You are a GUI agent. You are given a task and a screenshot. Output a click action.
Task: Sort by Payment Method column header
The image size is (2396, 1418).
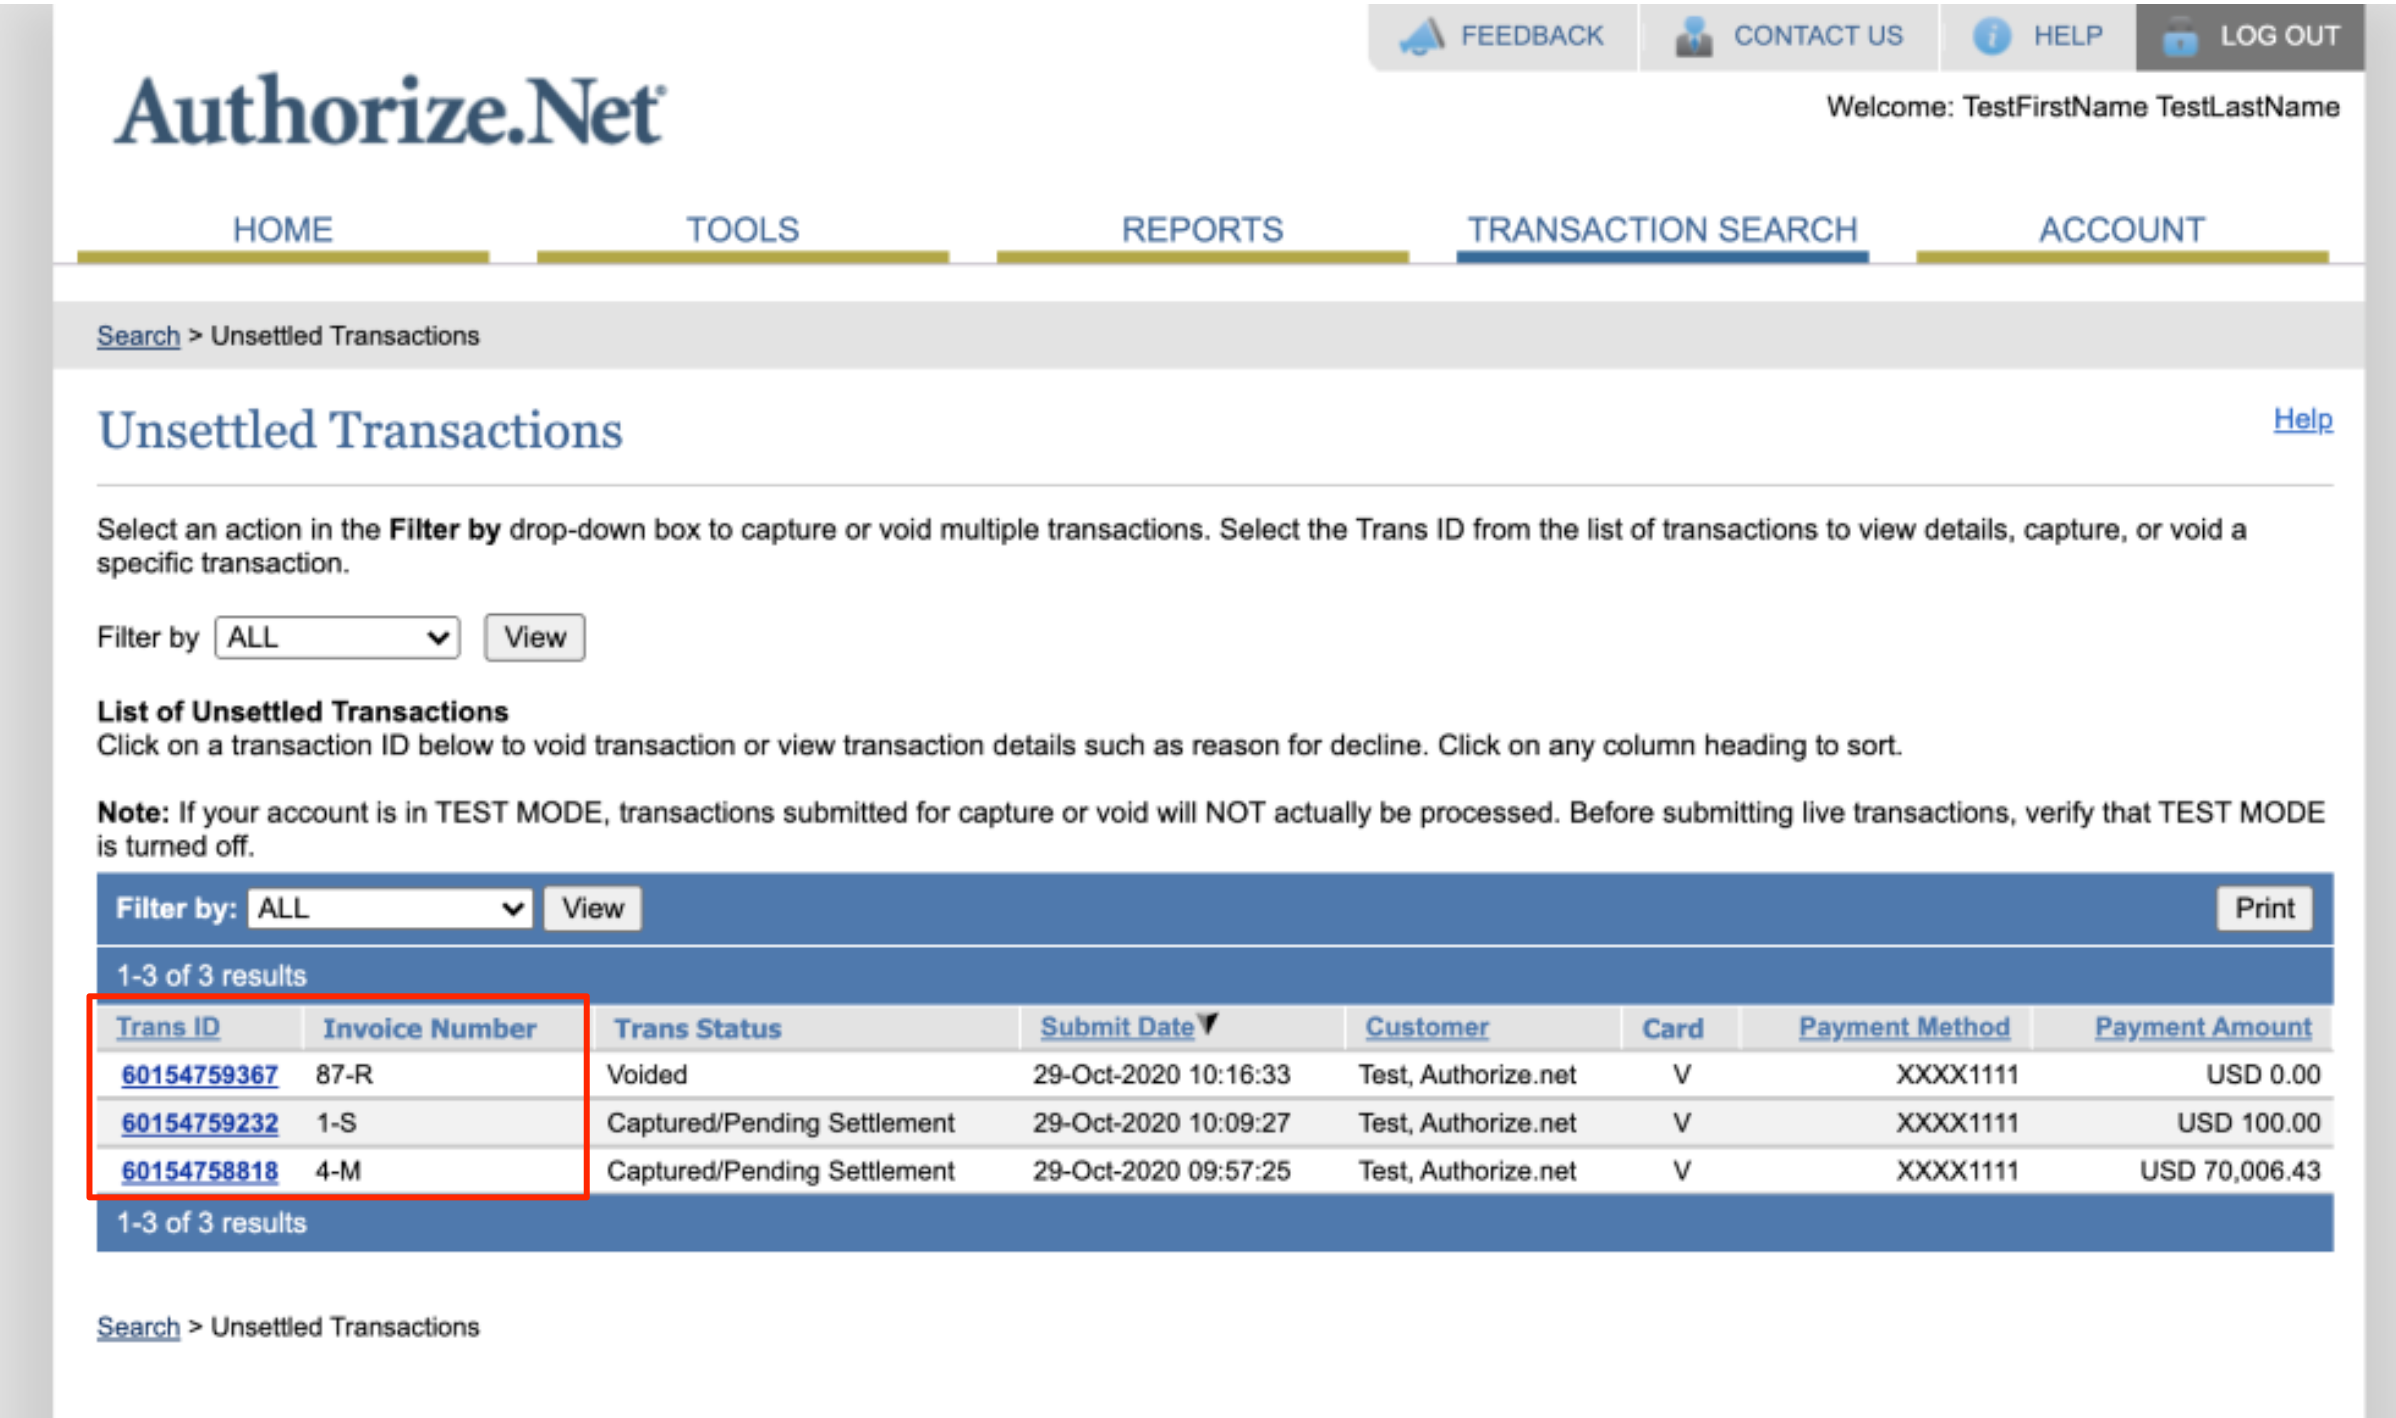(1904, 1027)
